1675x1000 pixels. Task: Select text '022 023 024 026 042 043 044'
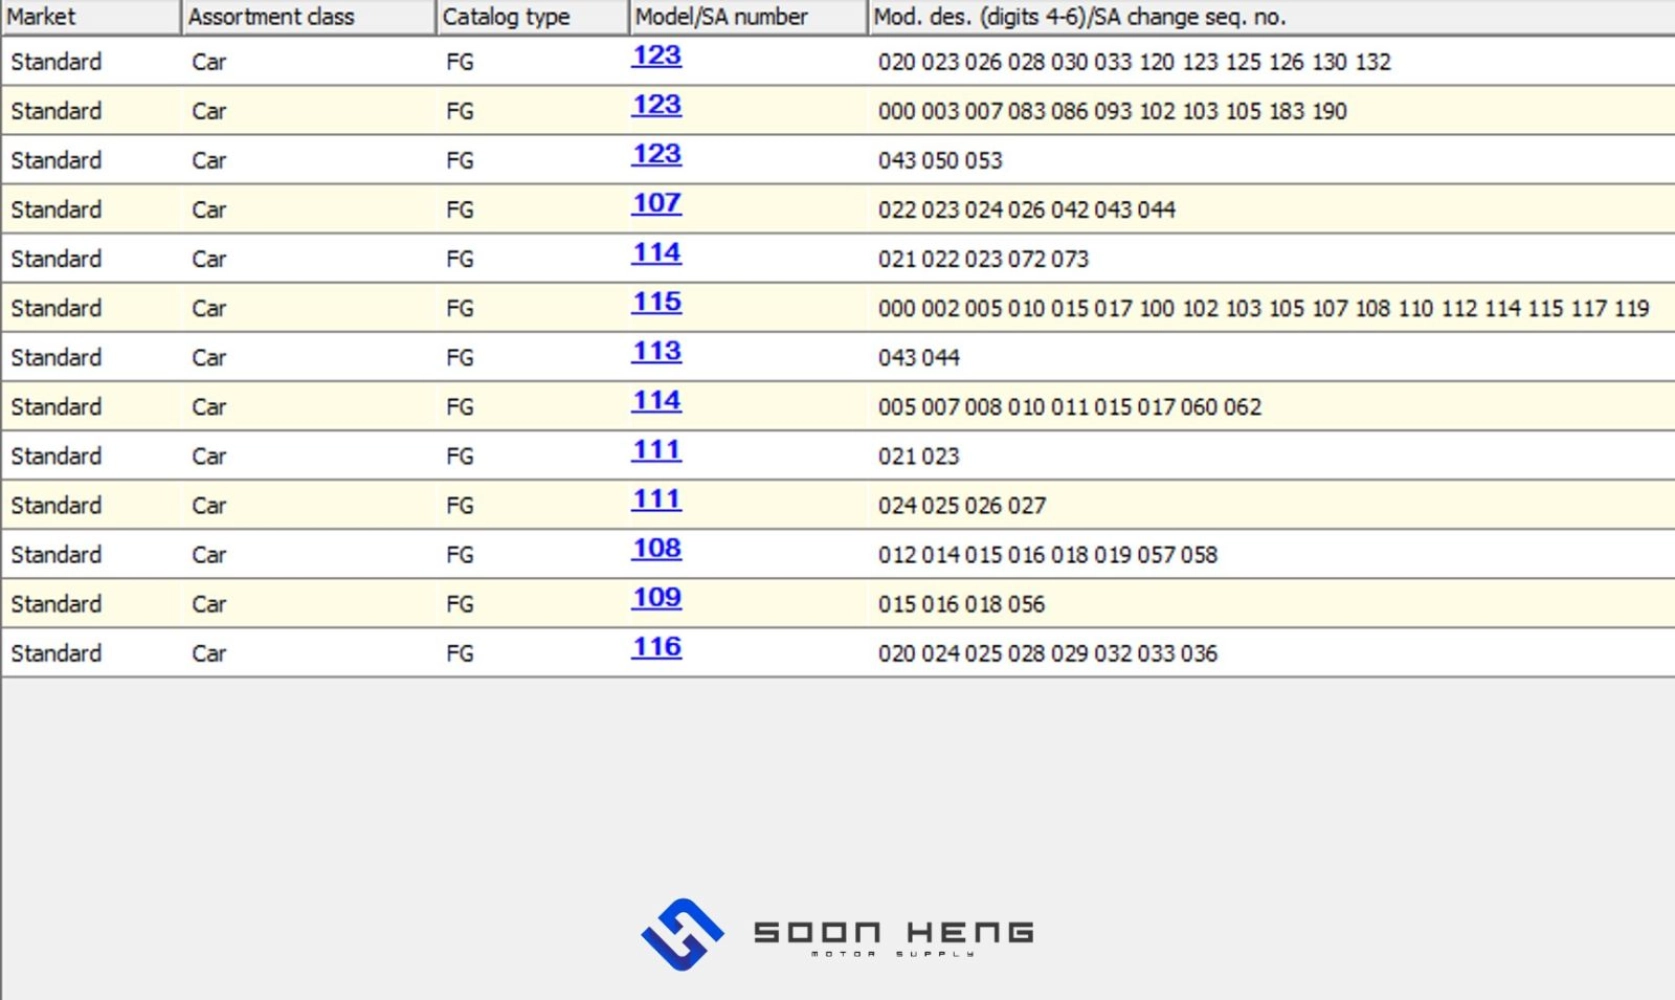click(x=1027, y=210)
